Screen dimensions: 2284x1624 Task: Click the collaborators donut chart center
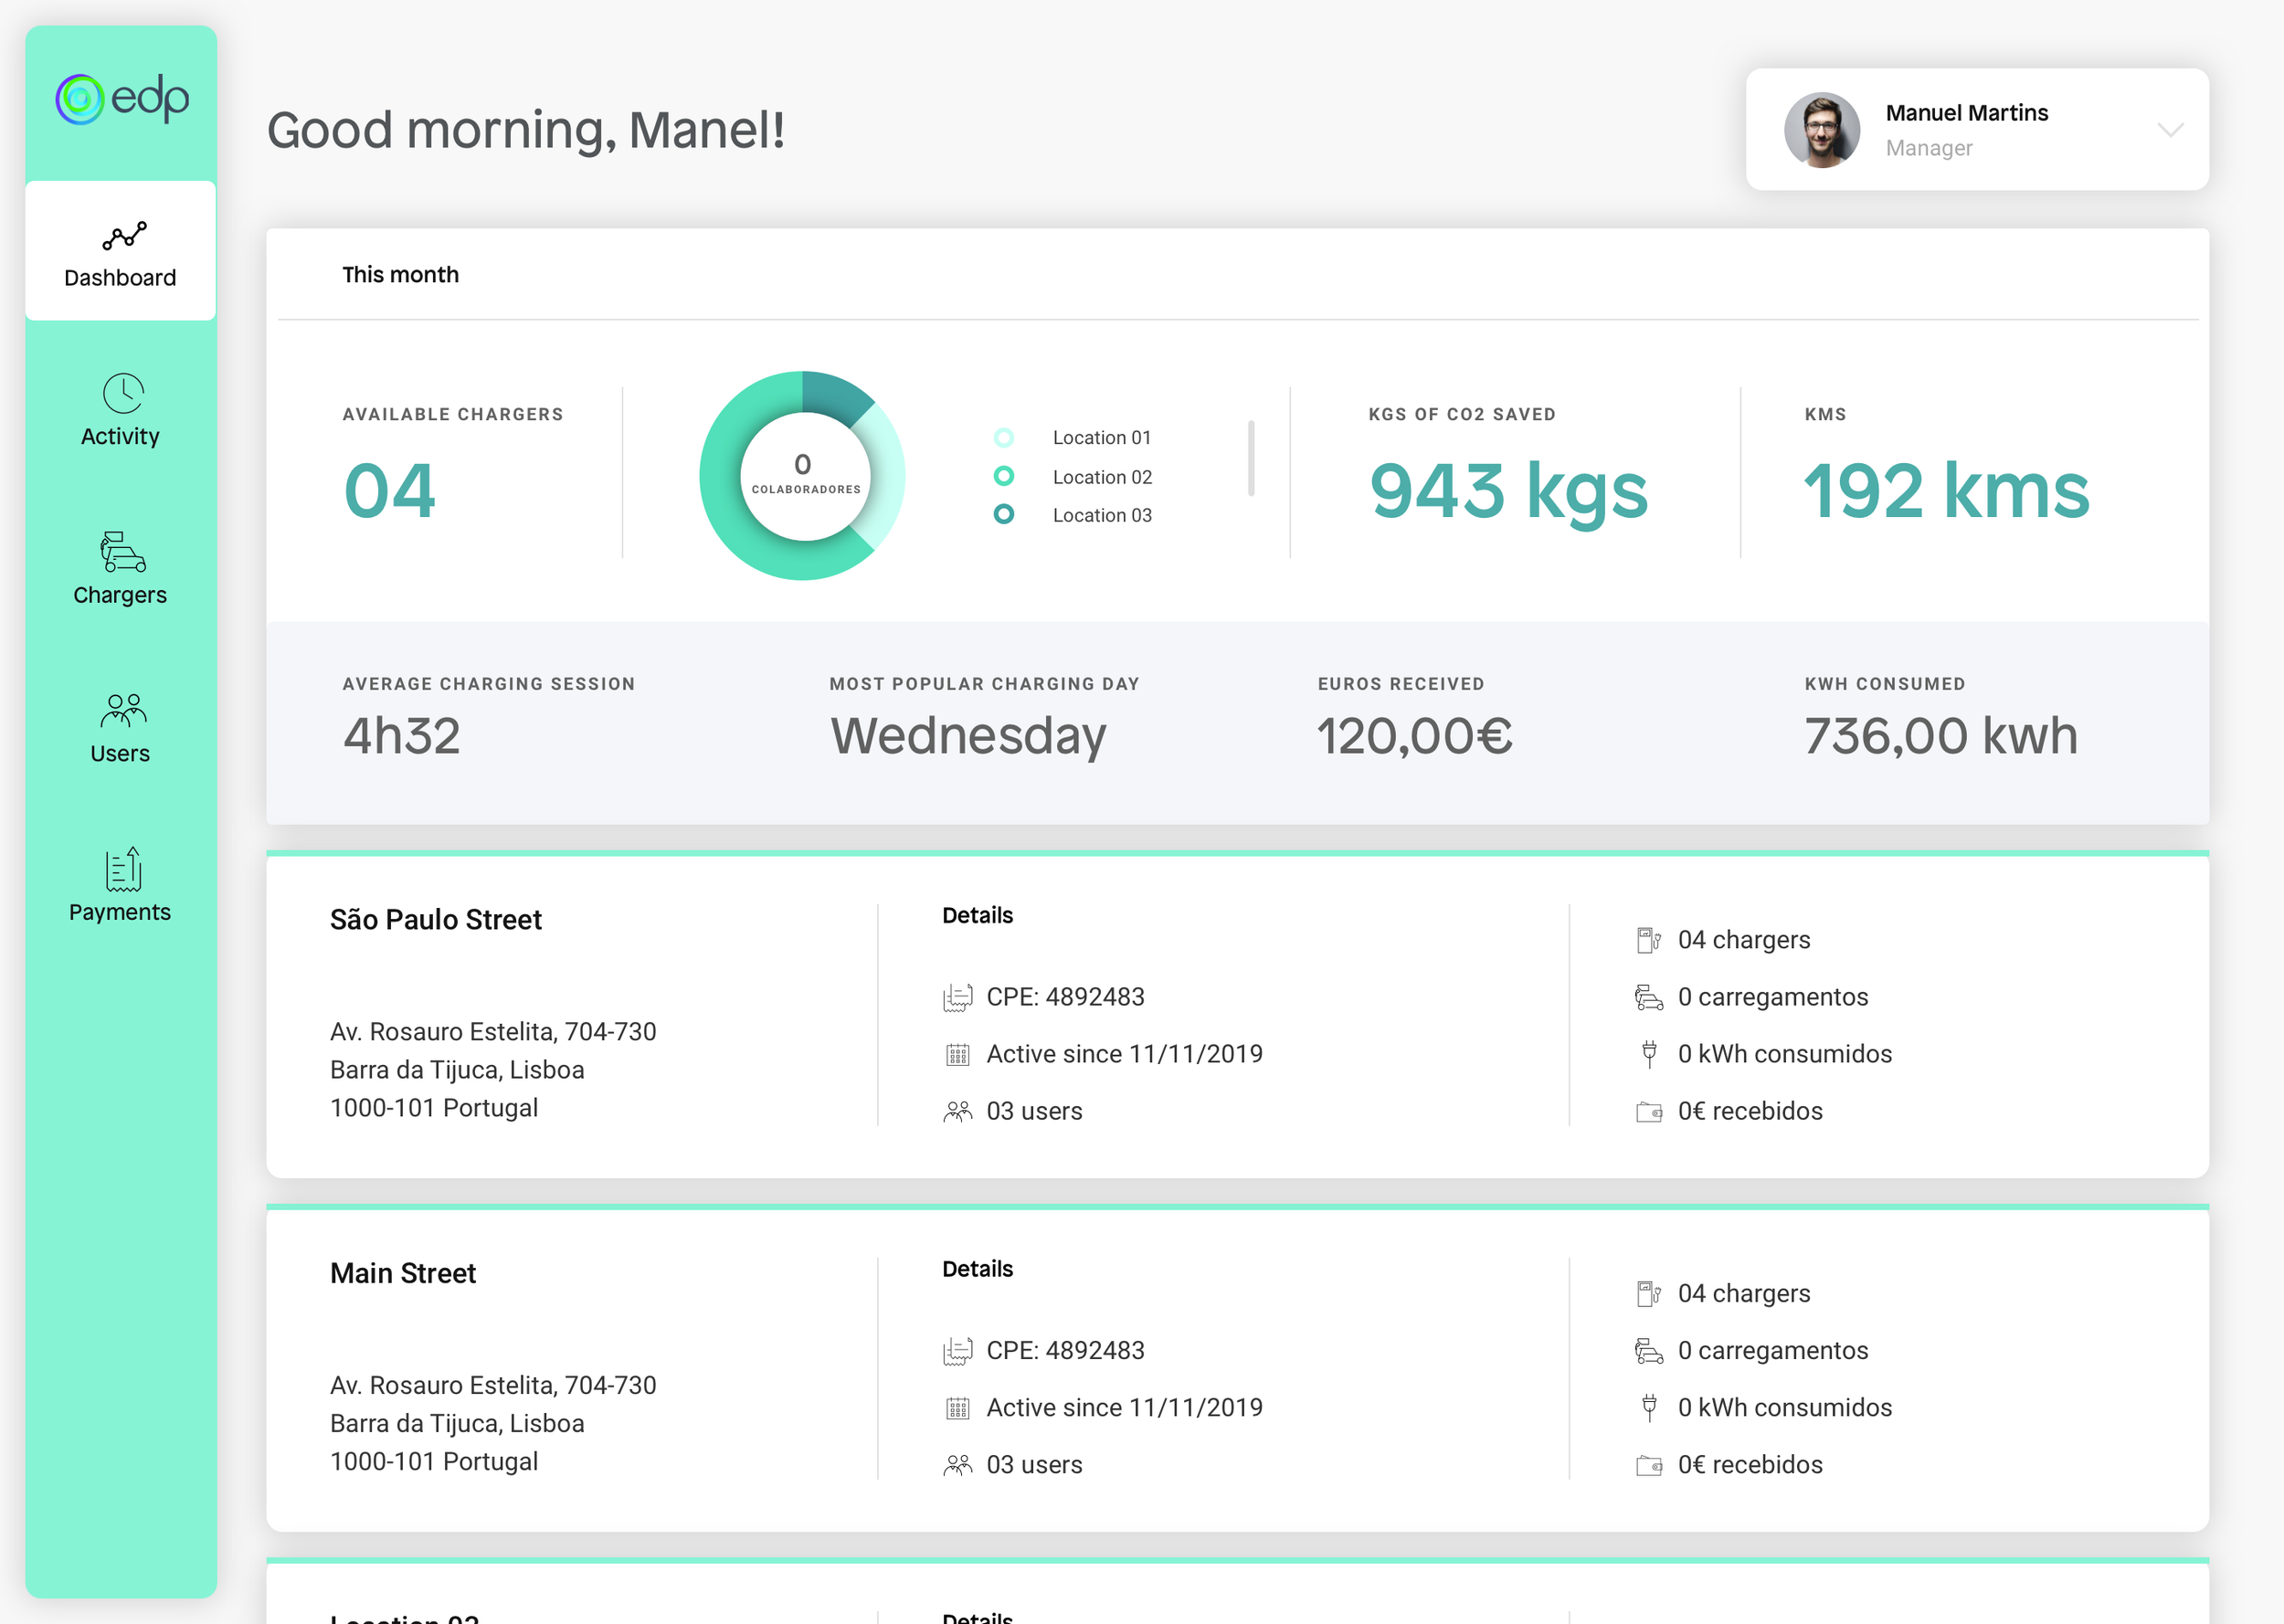[x=805, y=476]
